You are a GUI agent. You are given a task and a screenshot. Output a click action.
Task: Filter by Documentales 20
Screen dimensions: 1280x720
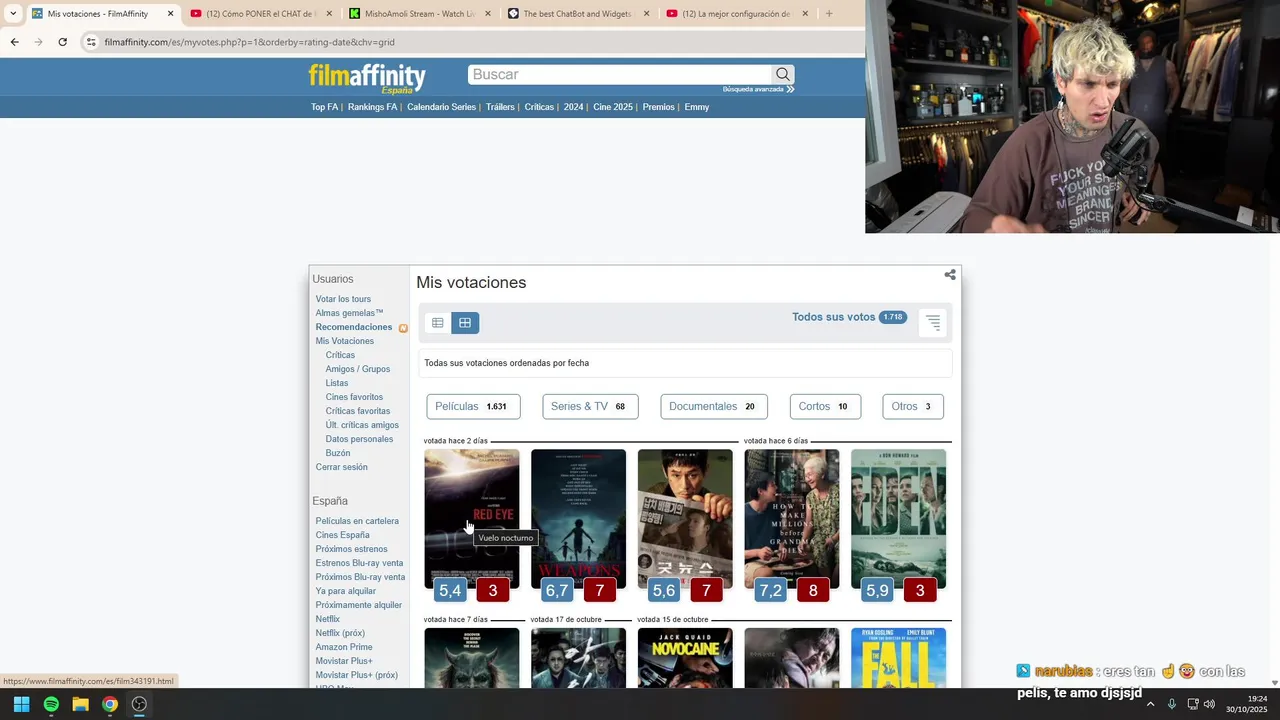pos(714,406)
